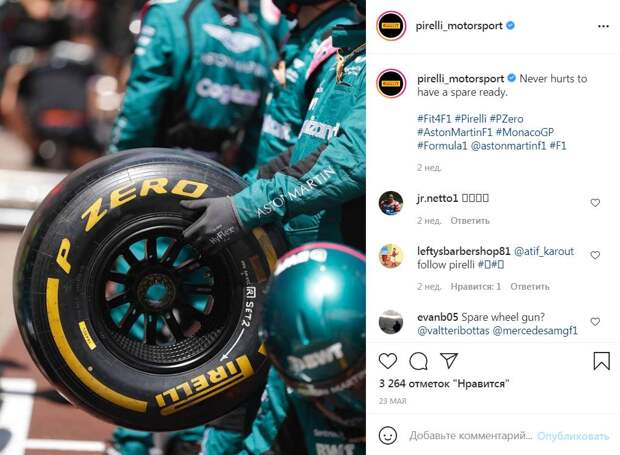Save the post with the bookmark icon

coord(601,361)
